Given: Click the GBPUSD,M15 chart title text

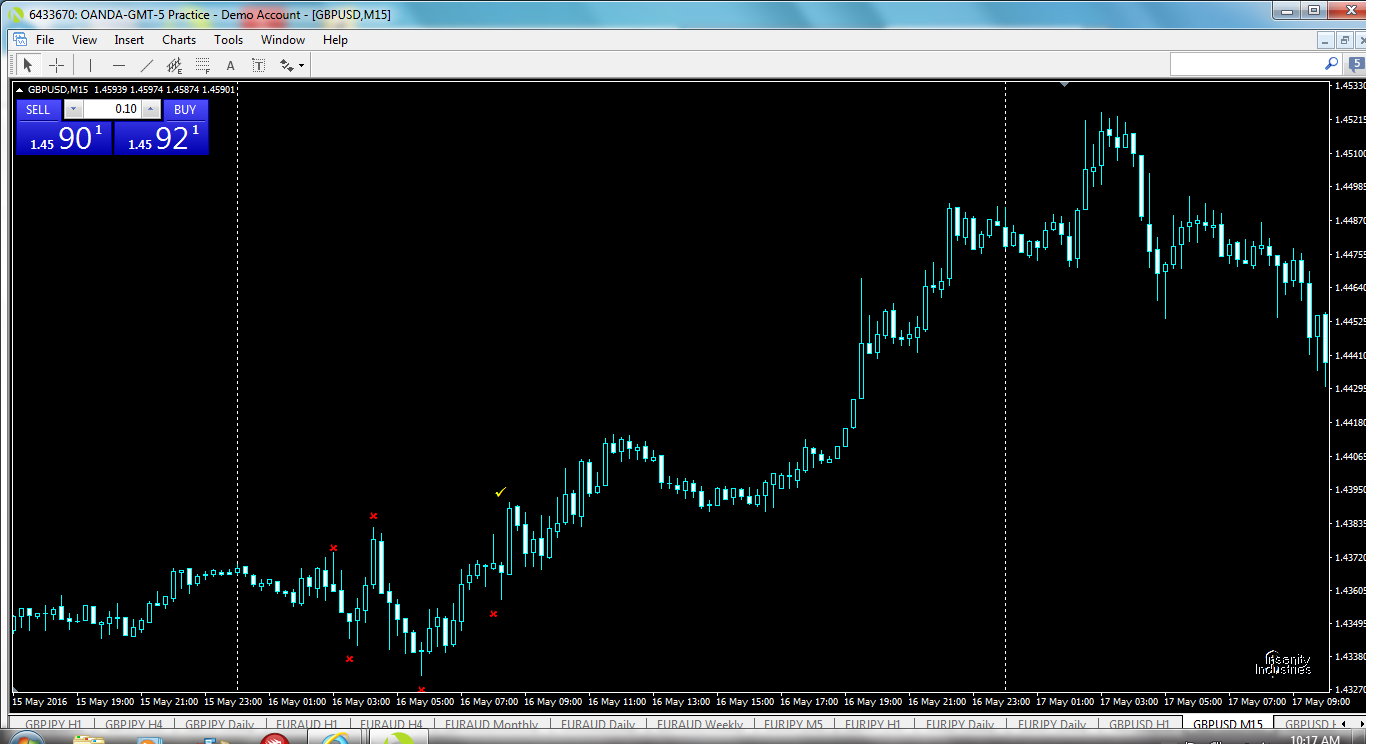Looking at the screenshot, I should pos(57,90).
